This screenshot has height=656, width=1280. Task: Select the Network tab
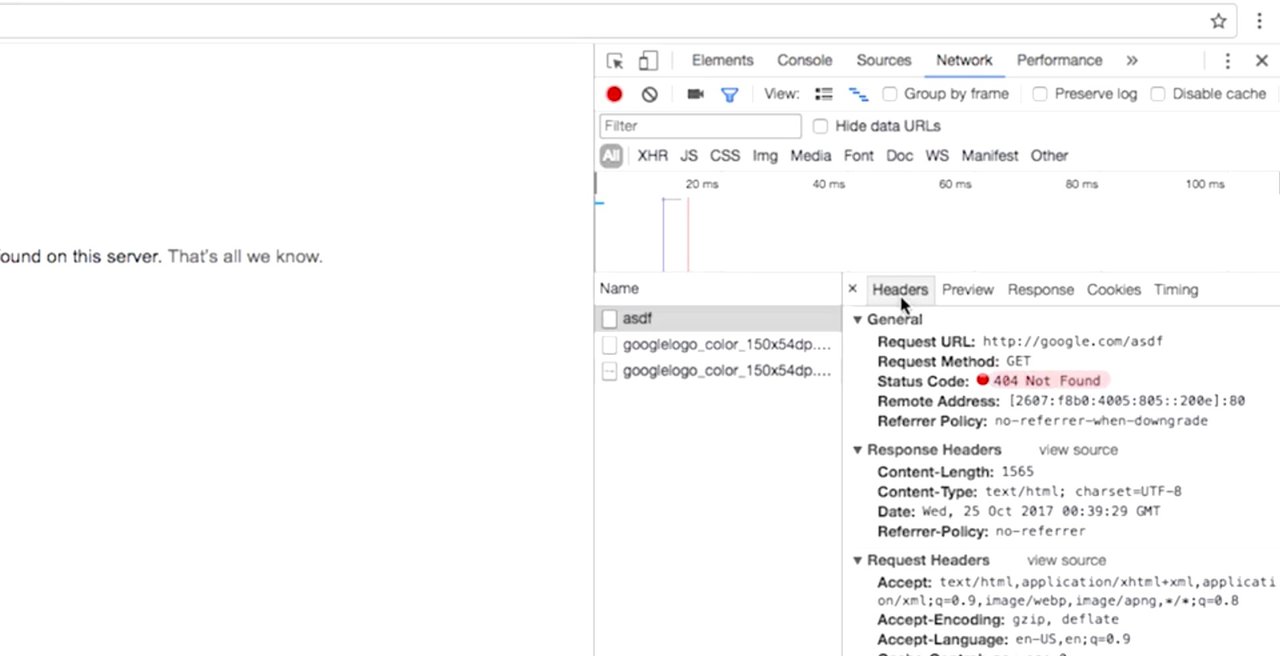[964, 60]
